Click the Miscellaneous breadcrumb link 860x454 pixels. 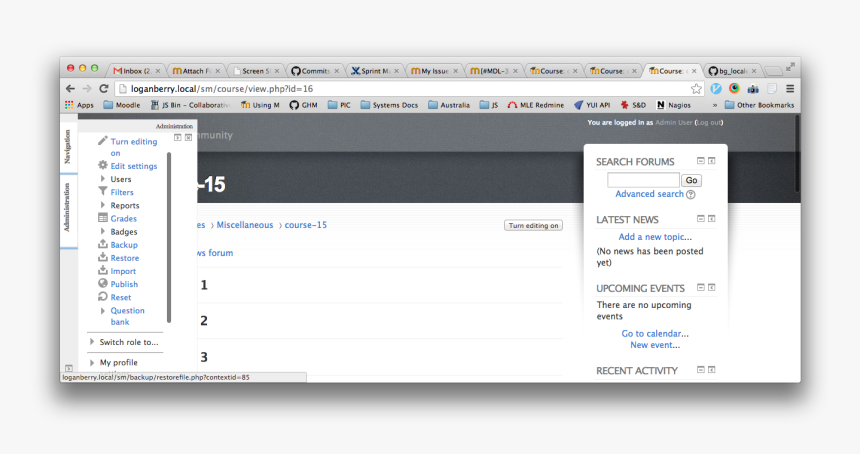[x=245, y=225]
